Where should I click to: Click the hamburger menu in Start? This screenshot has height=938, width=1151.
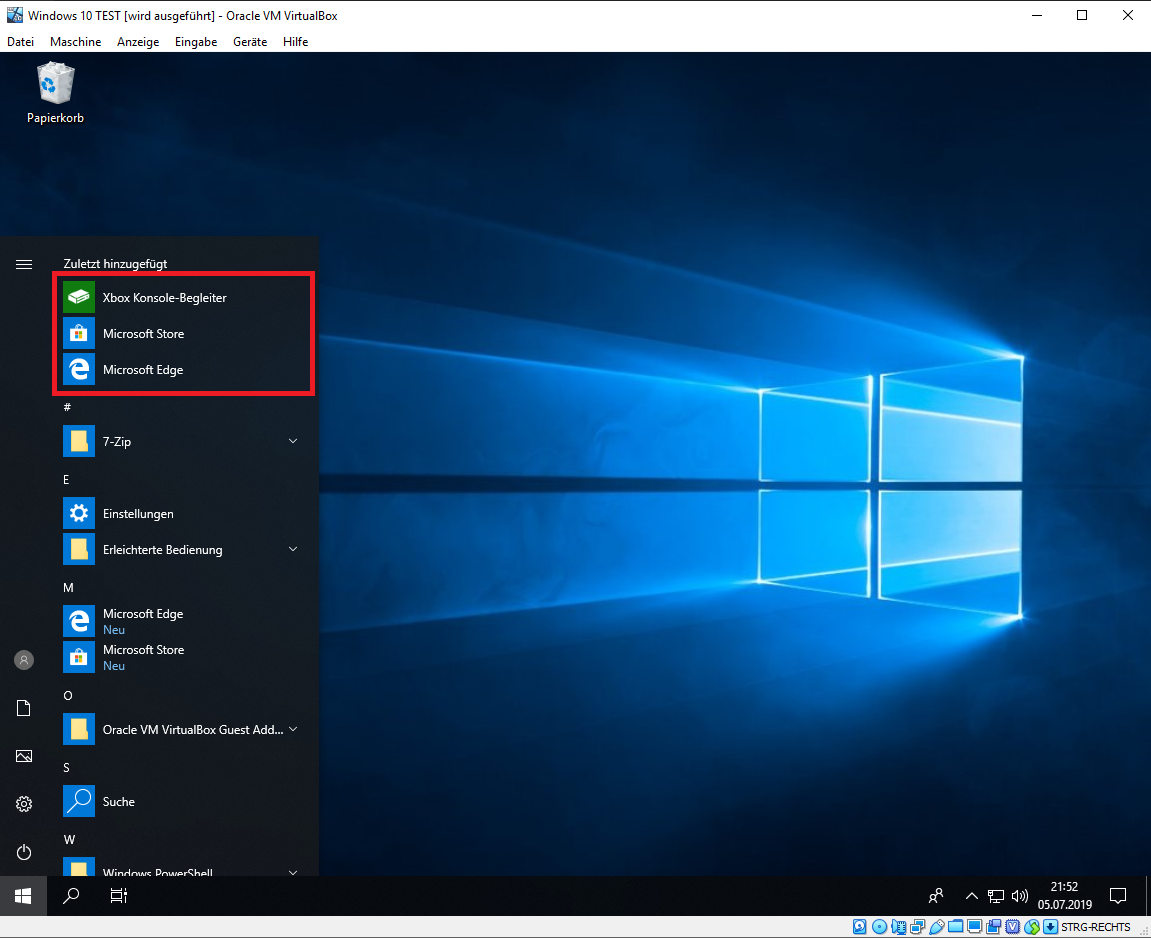click(23, 264)
